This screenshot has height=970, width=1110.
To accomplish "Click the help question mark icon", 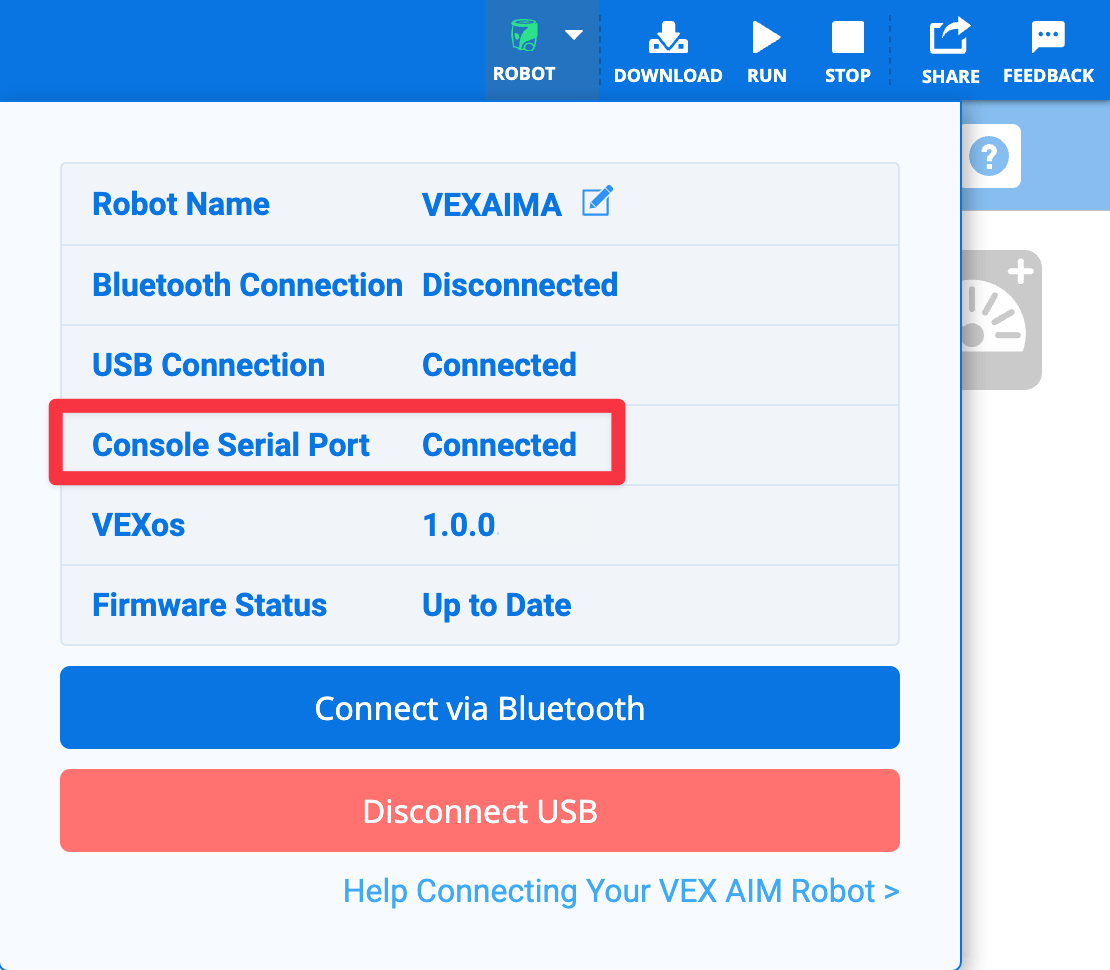I will [991, 155].
